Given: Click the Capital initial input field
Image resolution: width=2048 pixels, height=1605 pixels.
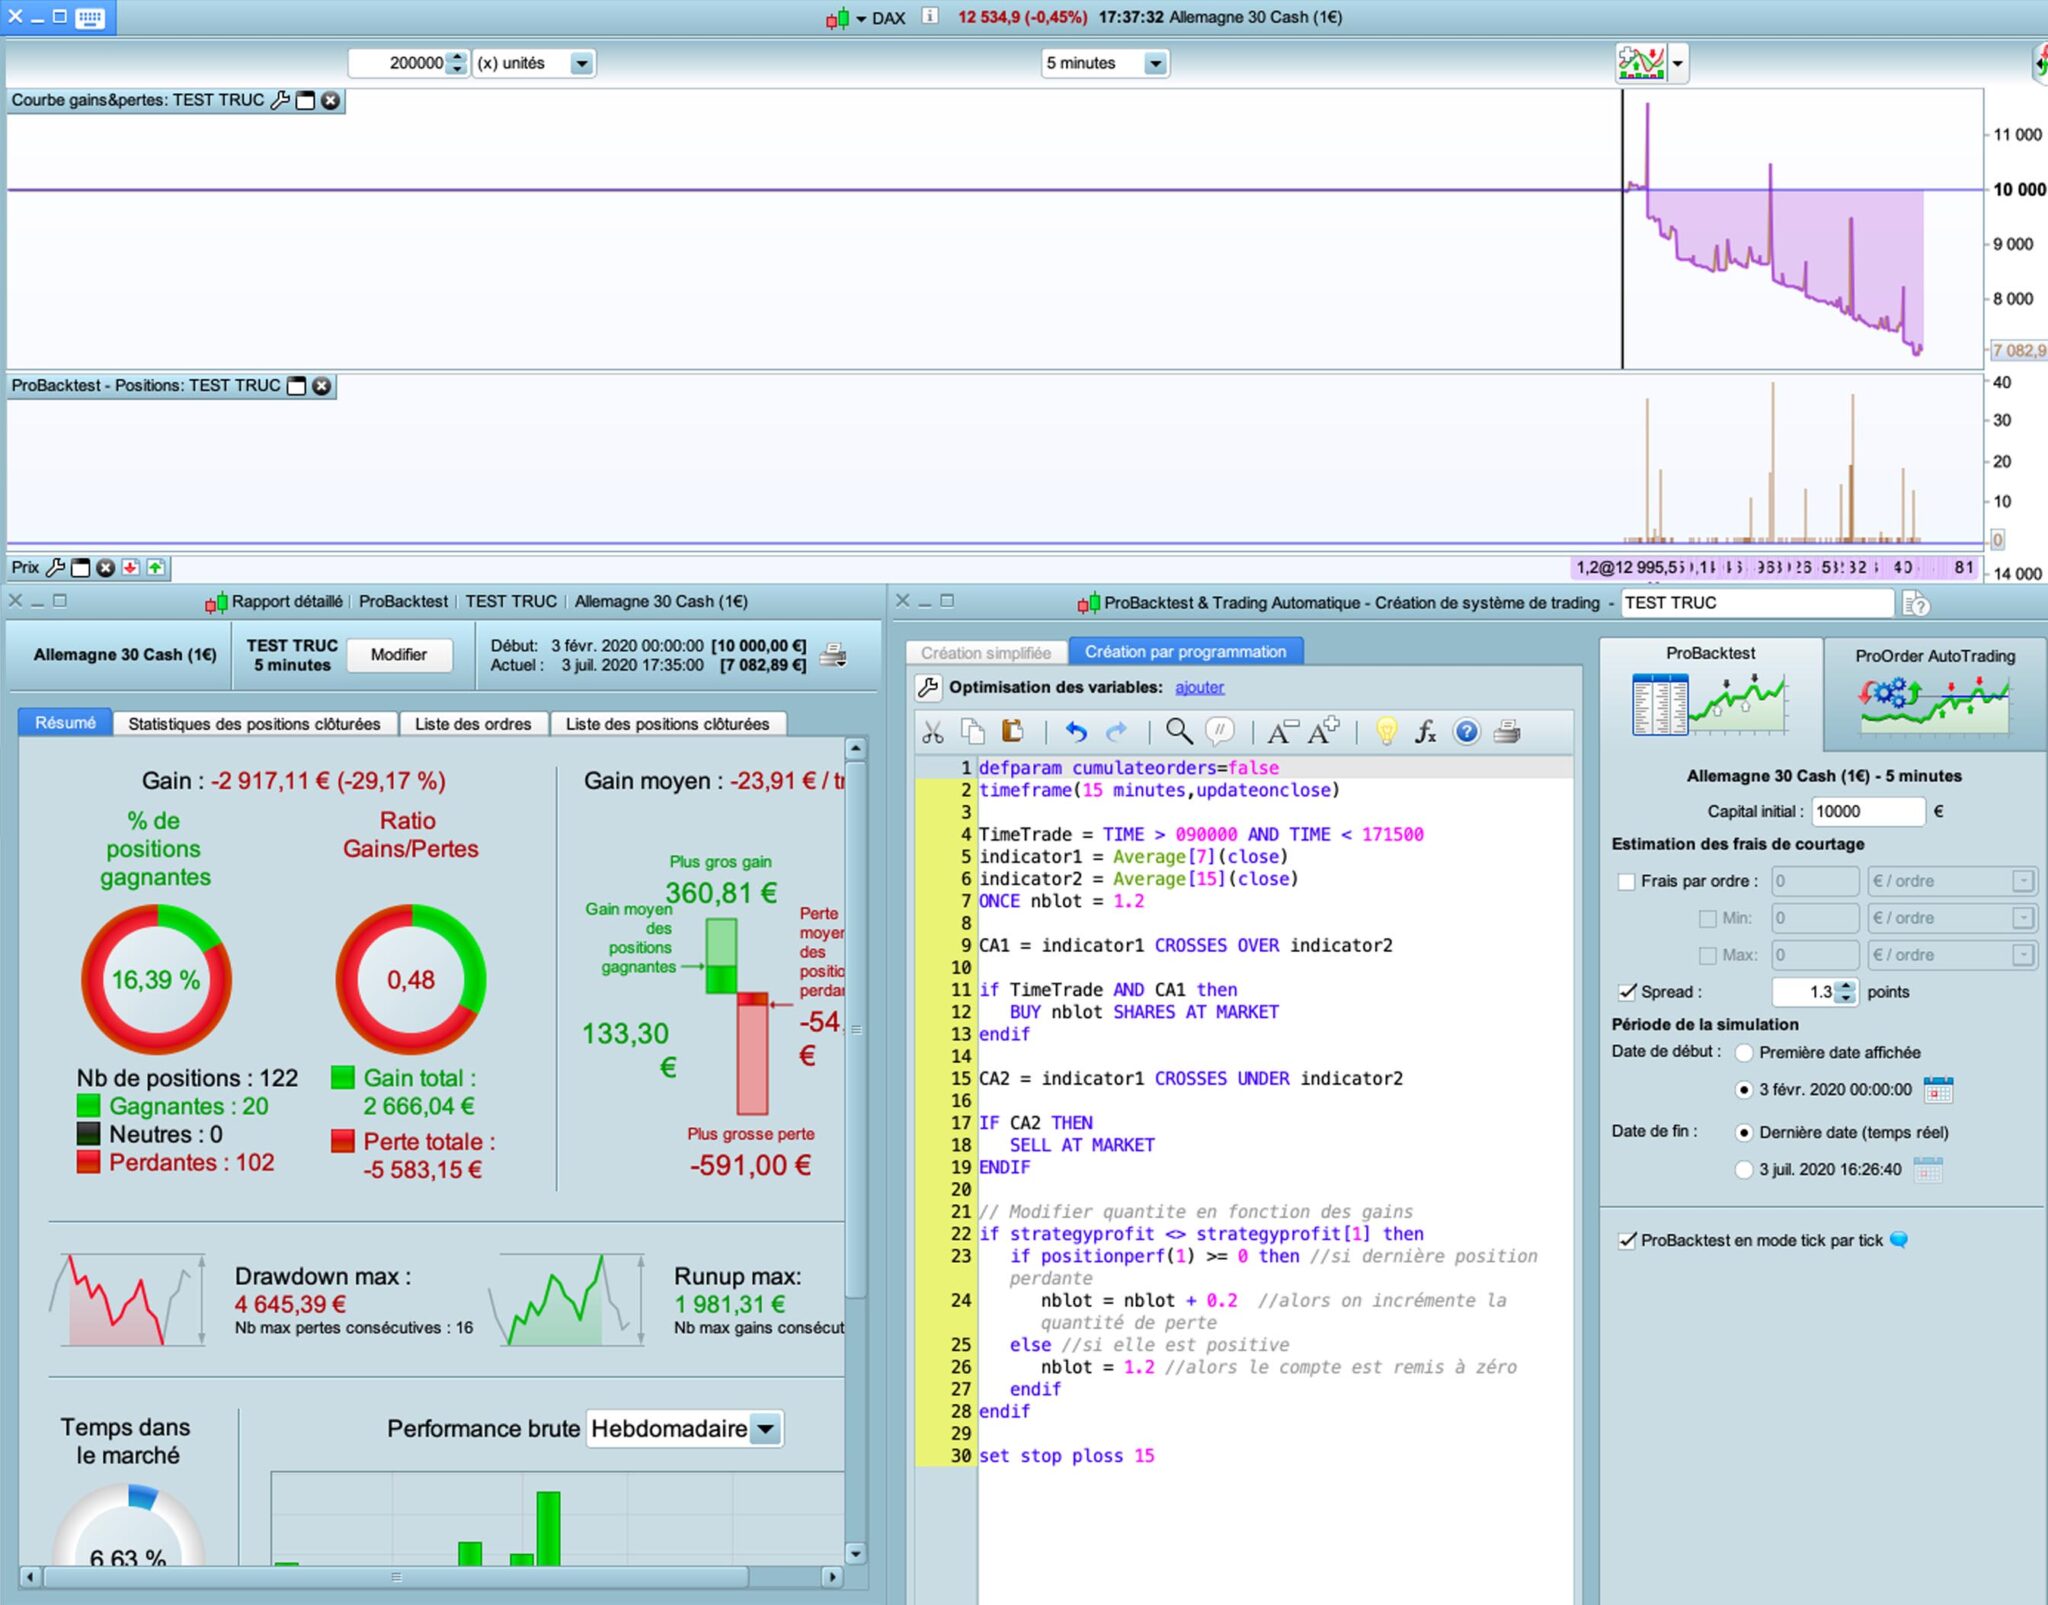Looking at the screenshot, I should click(1866, 811).
